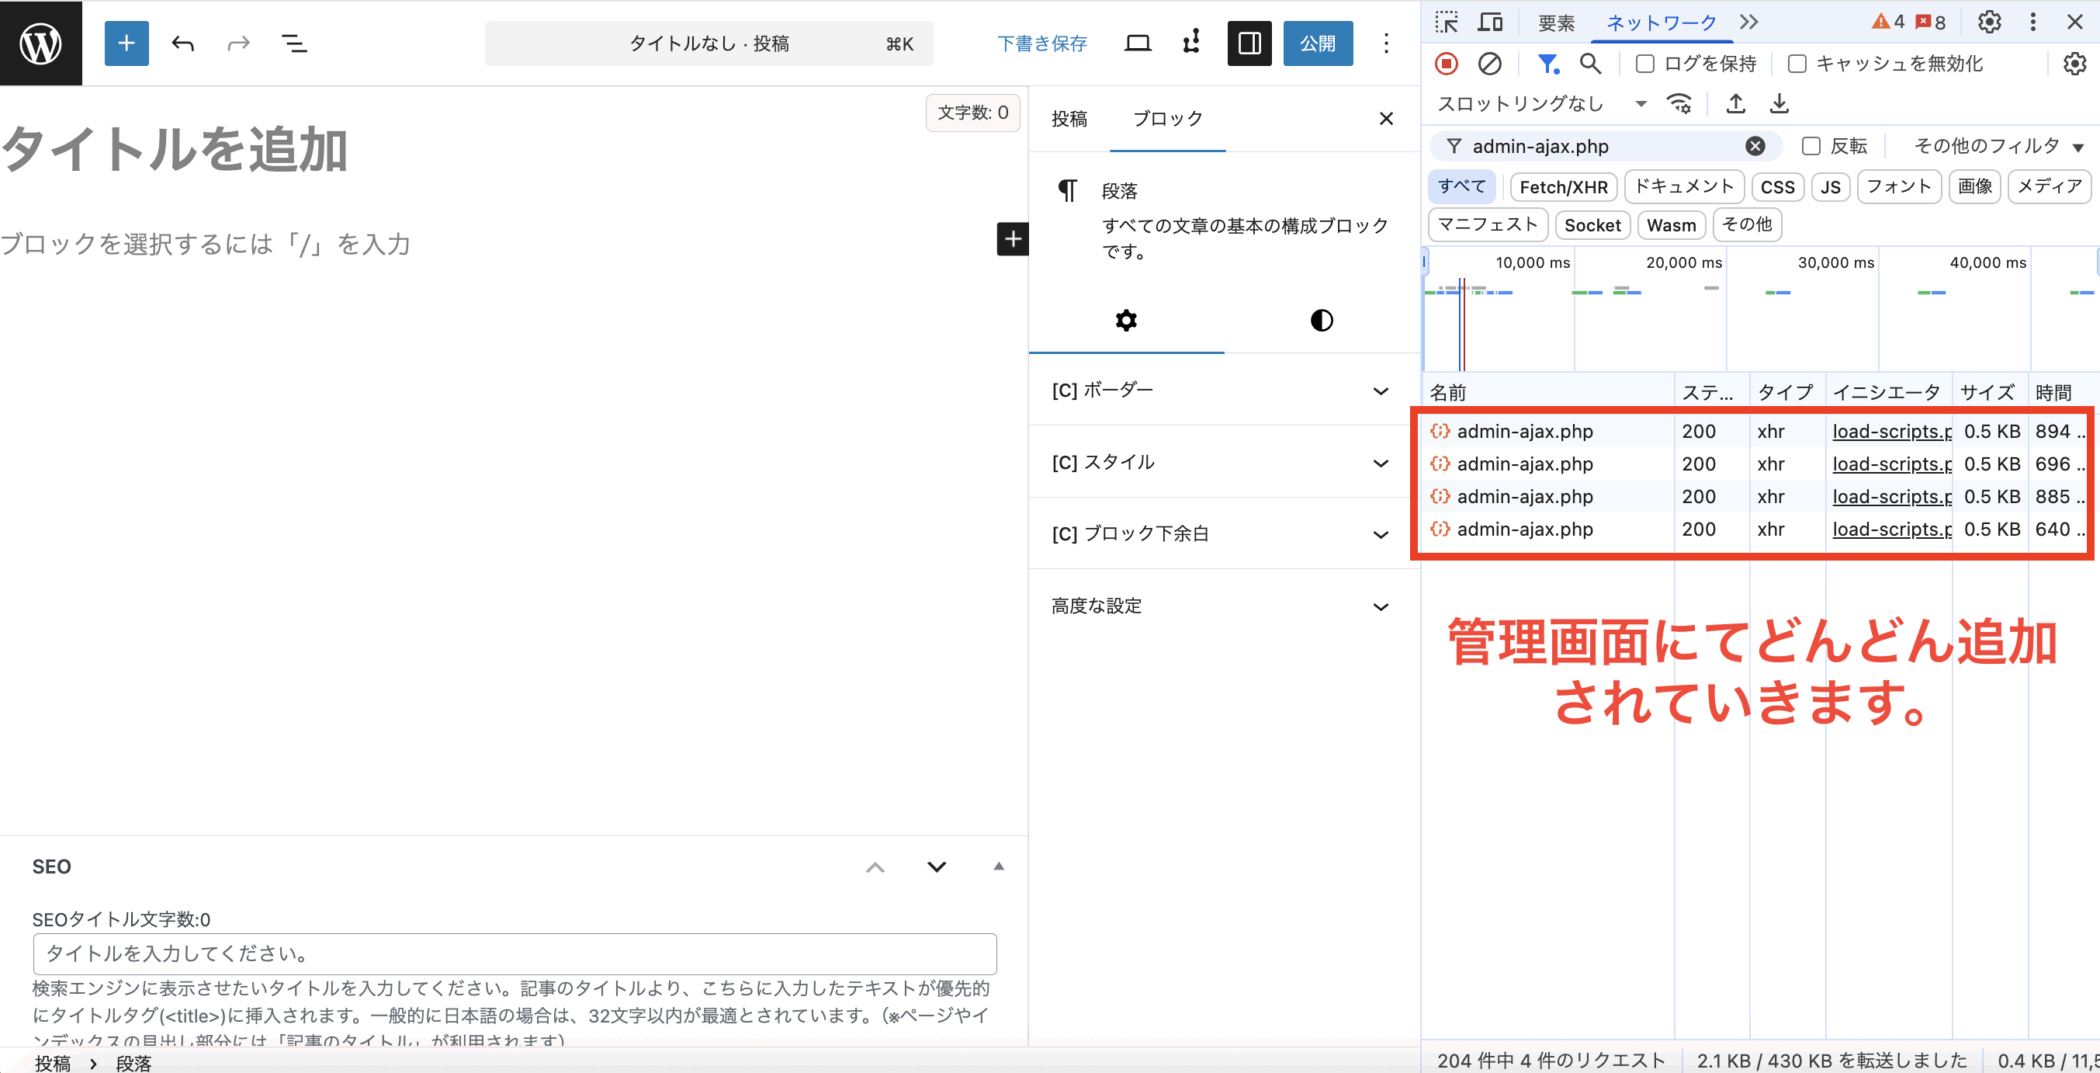Screen dimensions: 2100x1073
Task: Click the 20,000 ms timeline marker
Action: pyautogui.click(x=1684, y=263)
